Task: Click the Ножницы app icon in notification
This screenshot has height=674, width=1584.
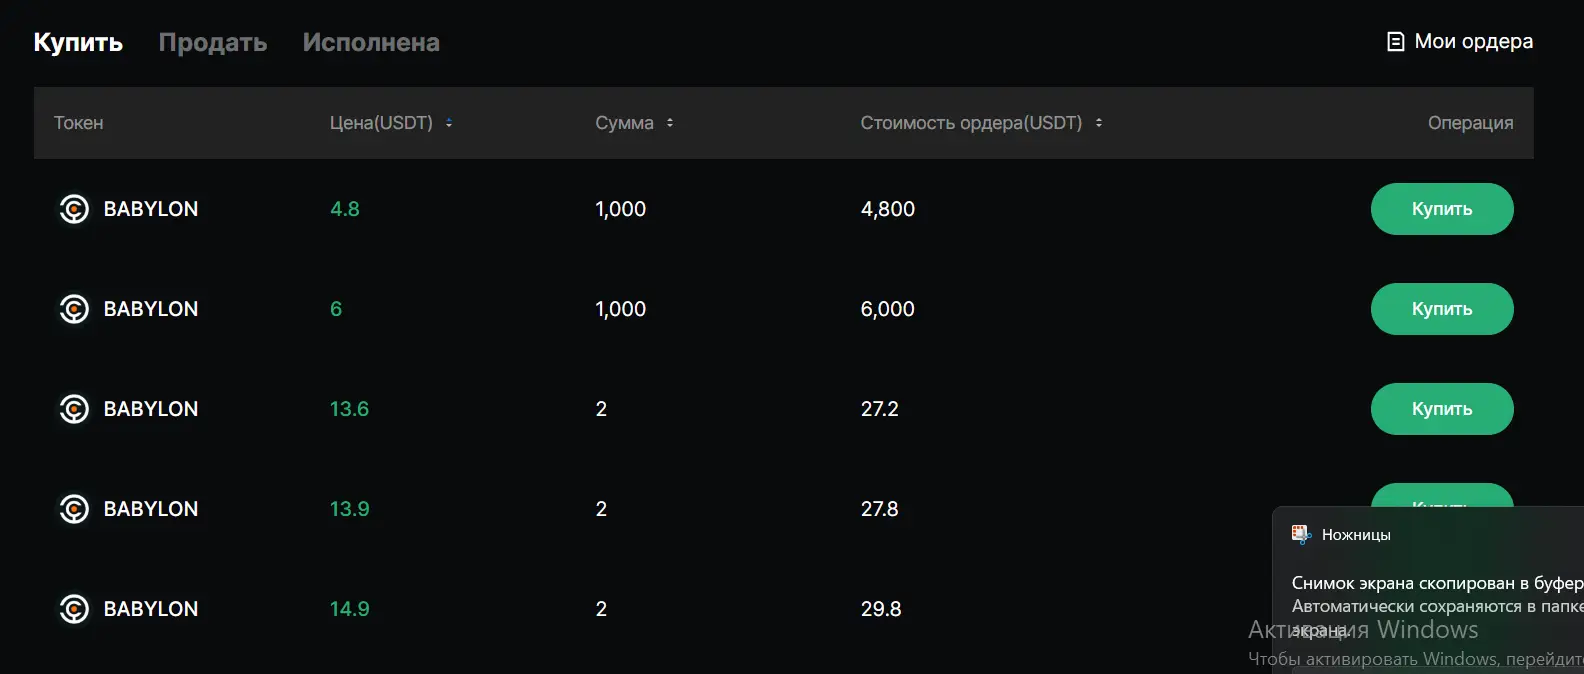Action: pos(1301,535)
